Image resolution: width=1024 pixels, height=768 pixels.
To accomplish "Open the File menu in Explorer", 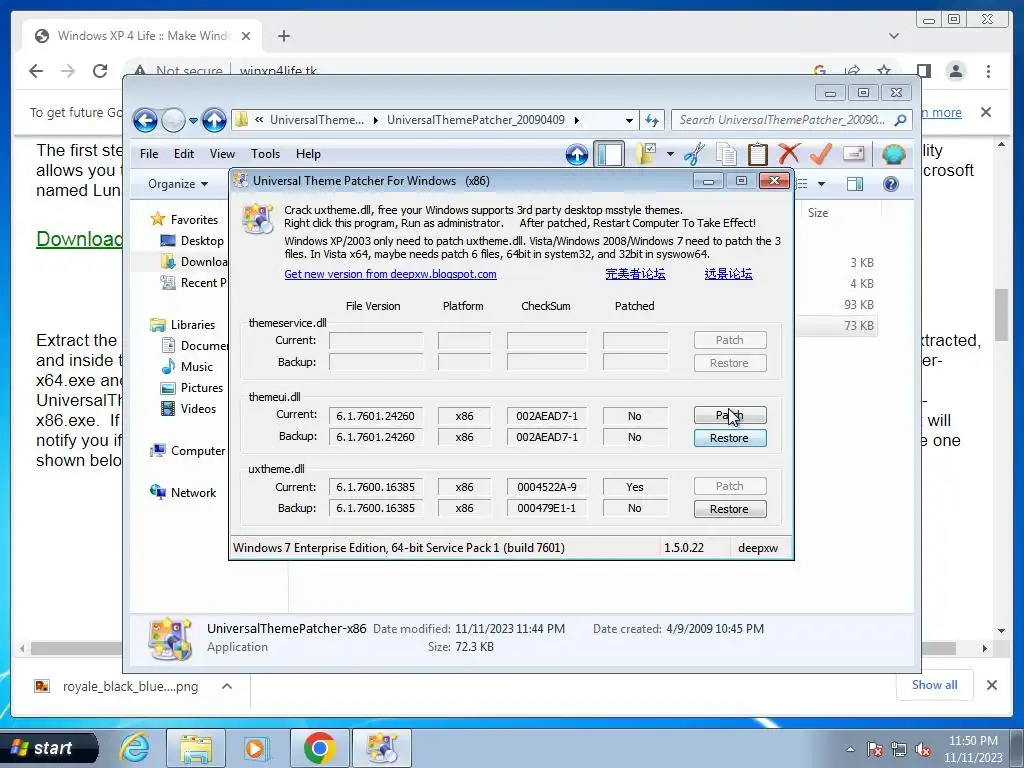I will tap(149, 154).
